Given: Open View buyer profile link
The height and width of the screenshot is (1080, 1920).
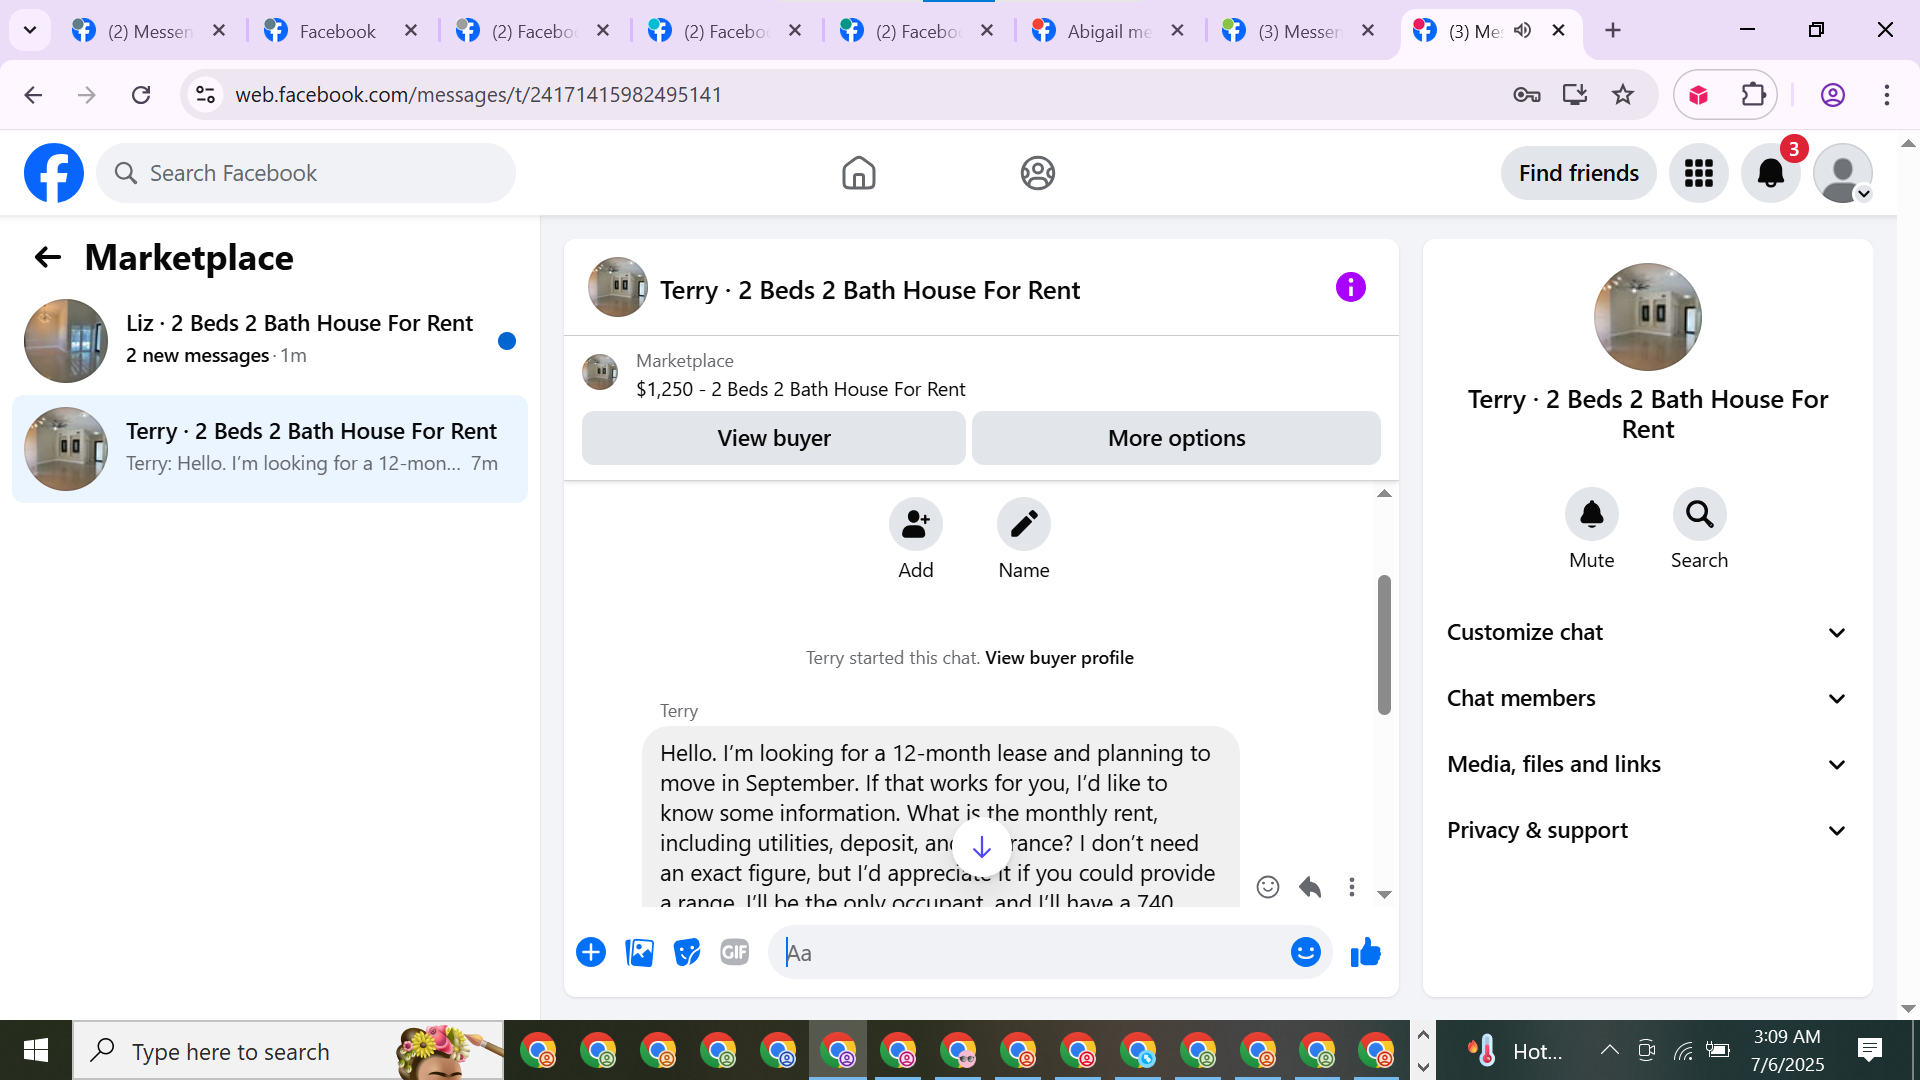Looking at the screenshot, I should (1059, 658).
